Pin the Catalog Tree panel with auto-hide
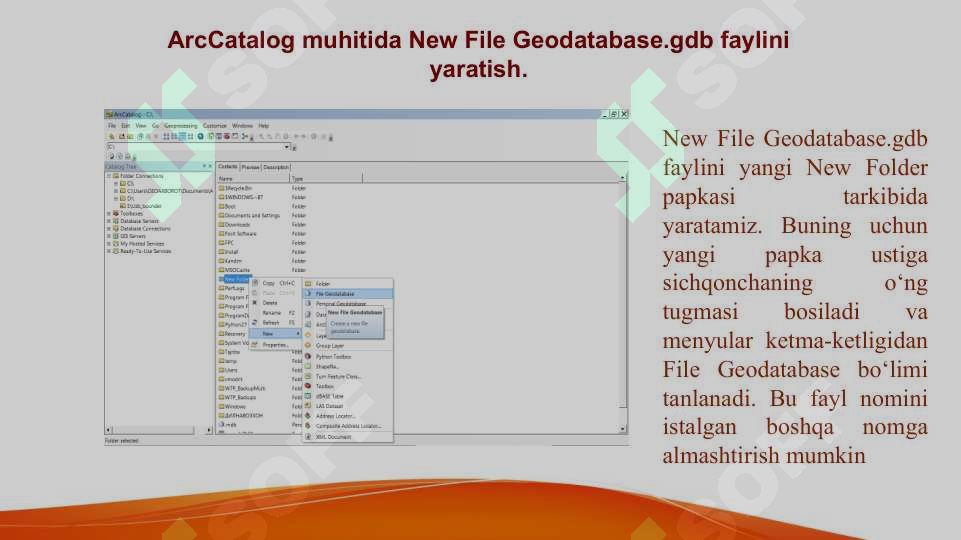 [x=204, y=166]
